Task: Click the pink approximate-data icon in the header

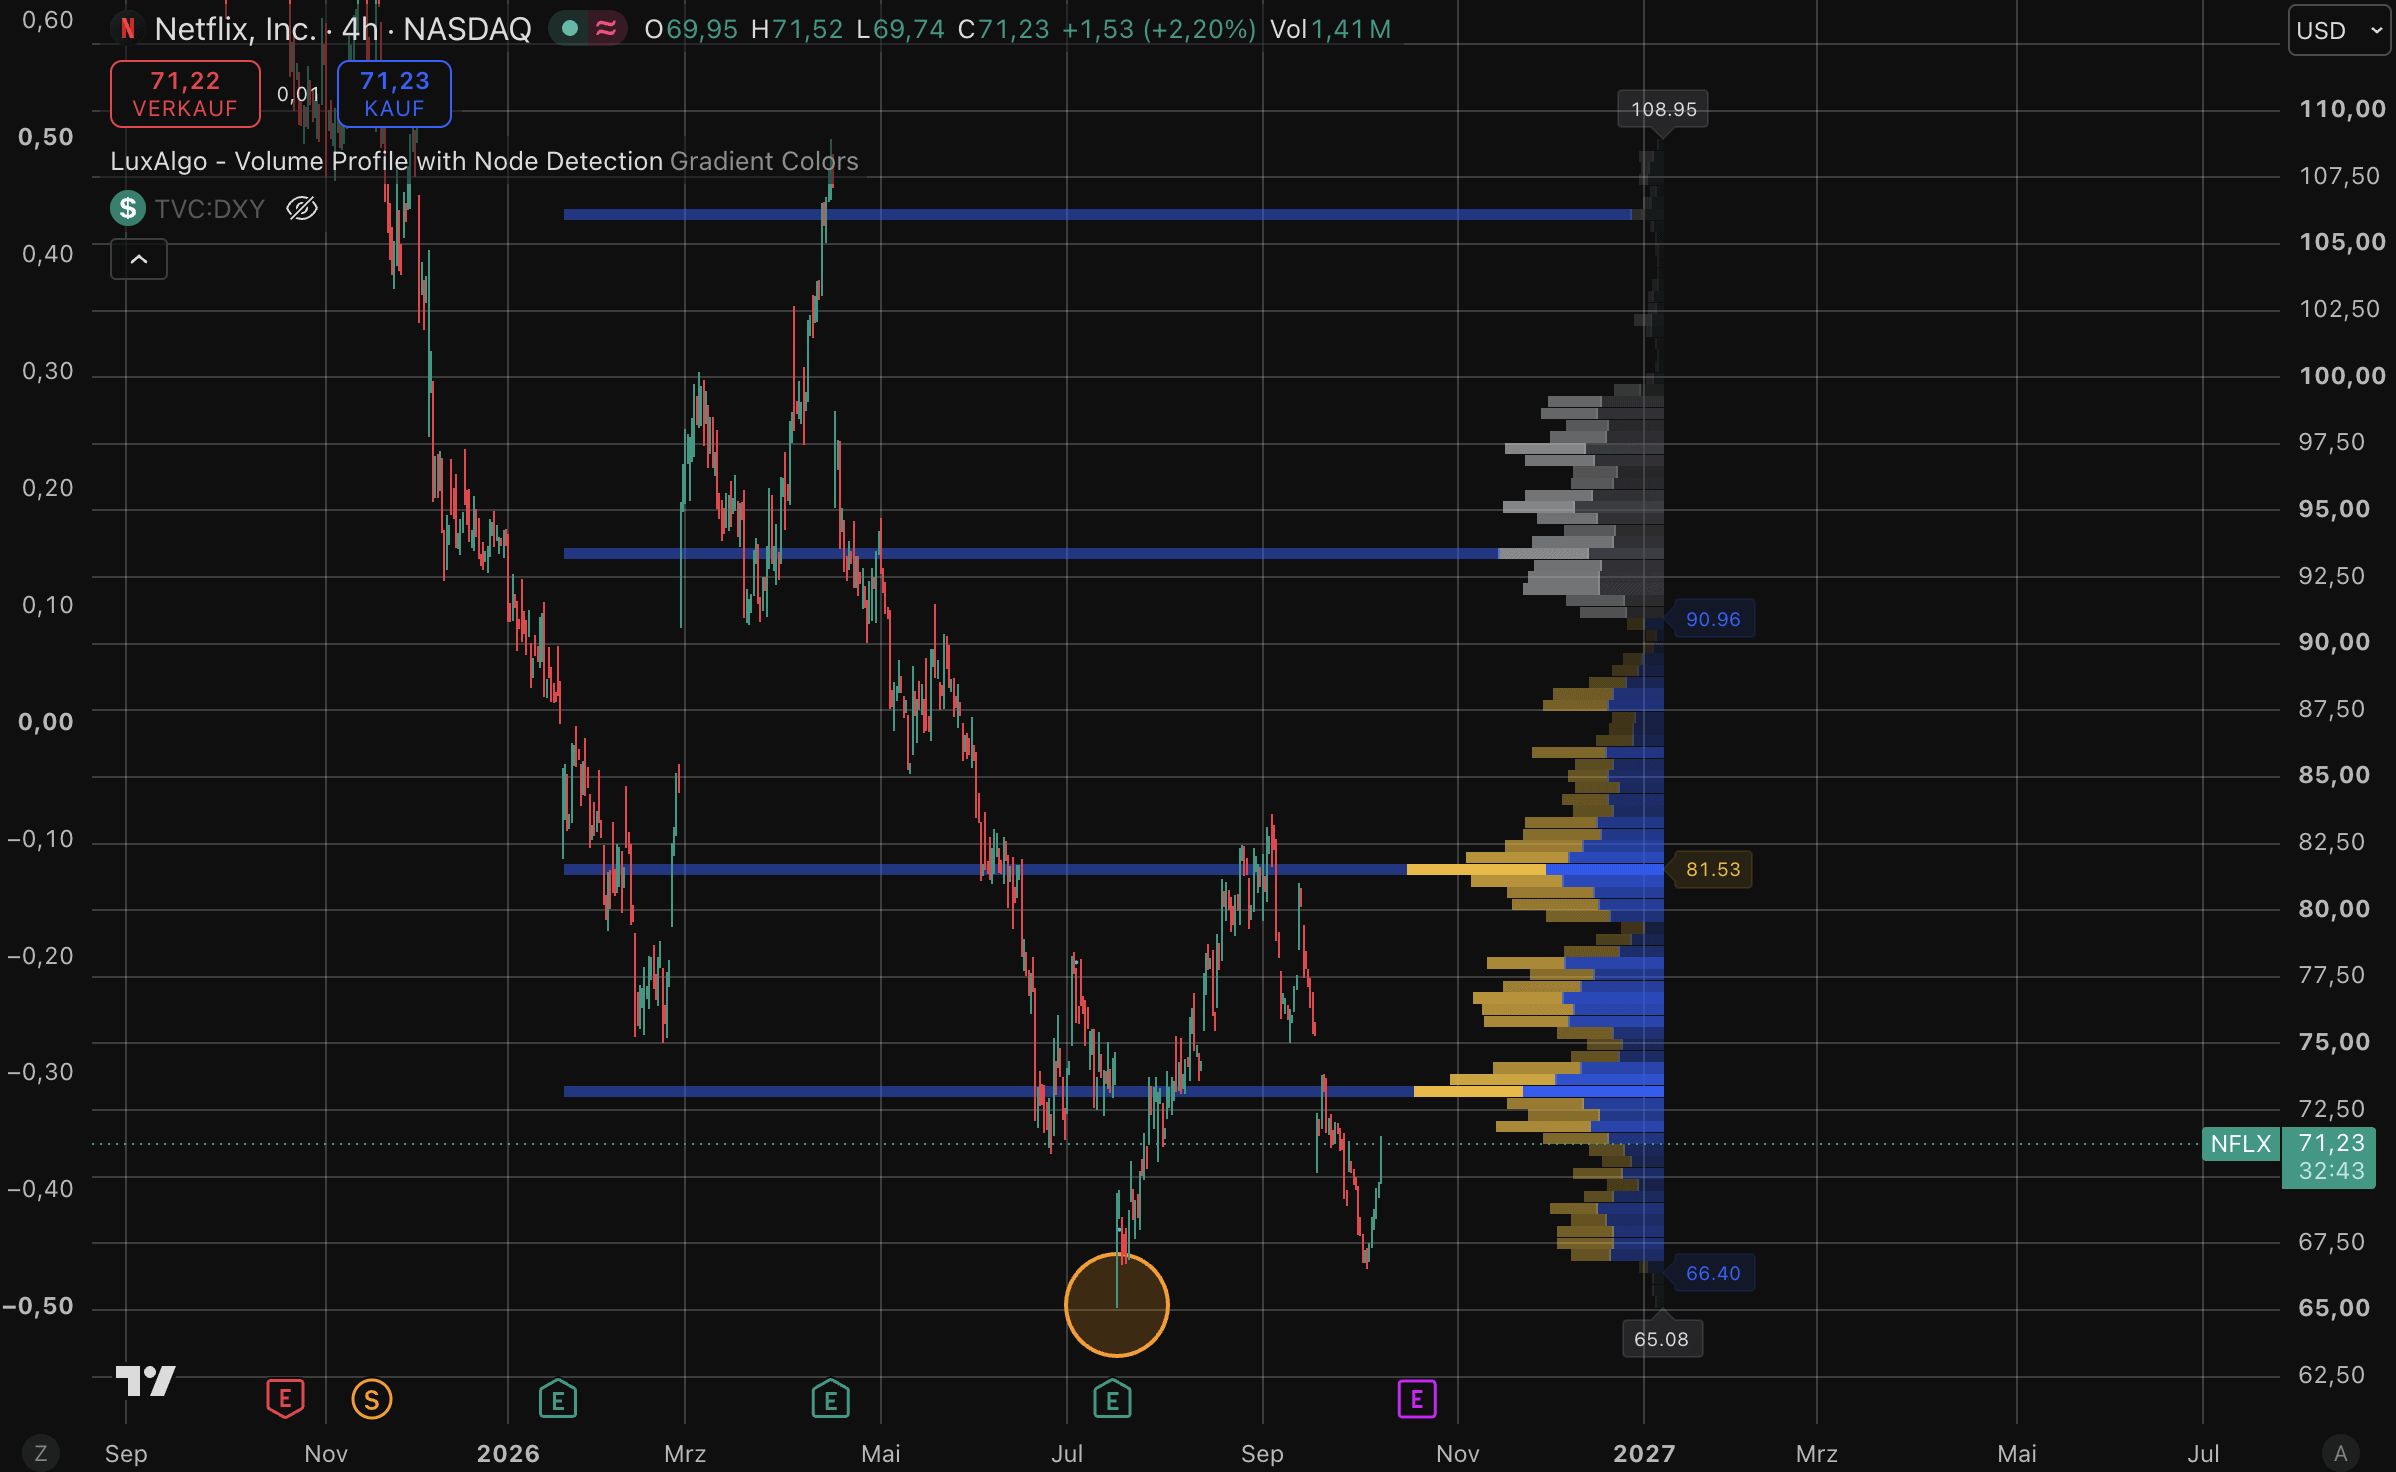Action: 605,29
